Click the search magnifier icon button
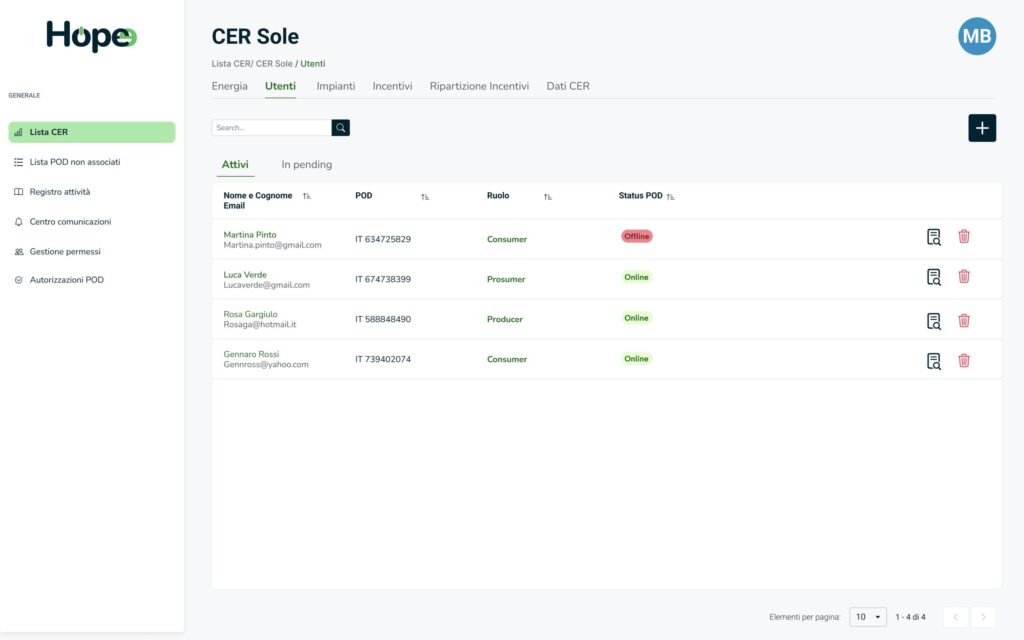The image size is (1024, 640). 341,128
